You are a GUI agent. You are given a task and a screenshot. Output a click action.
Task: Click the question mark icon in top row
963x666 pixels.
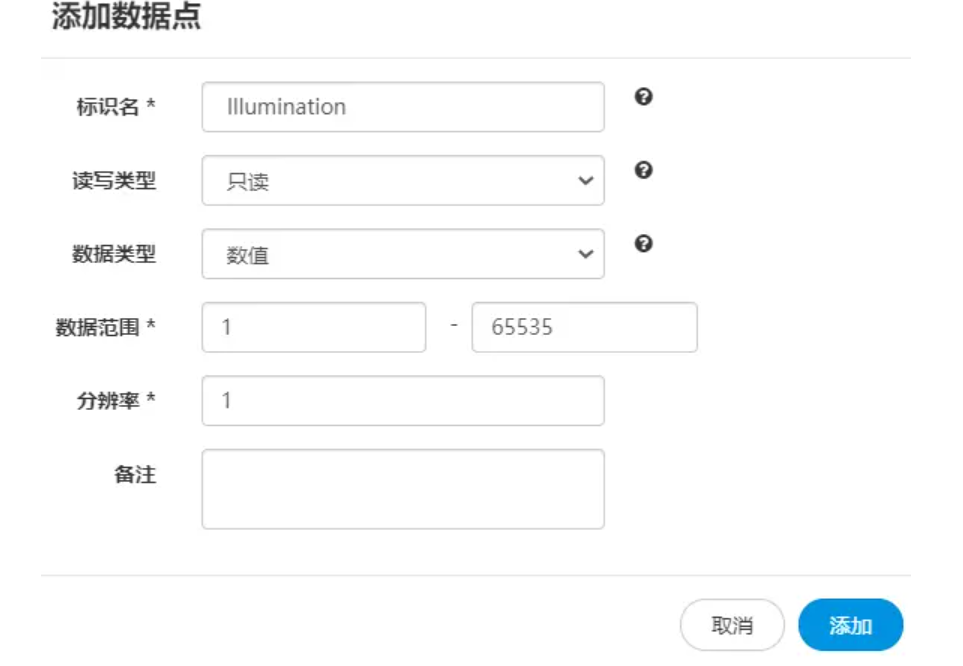point(645,97)
